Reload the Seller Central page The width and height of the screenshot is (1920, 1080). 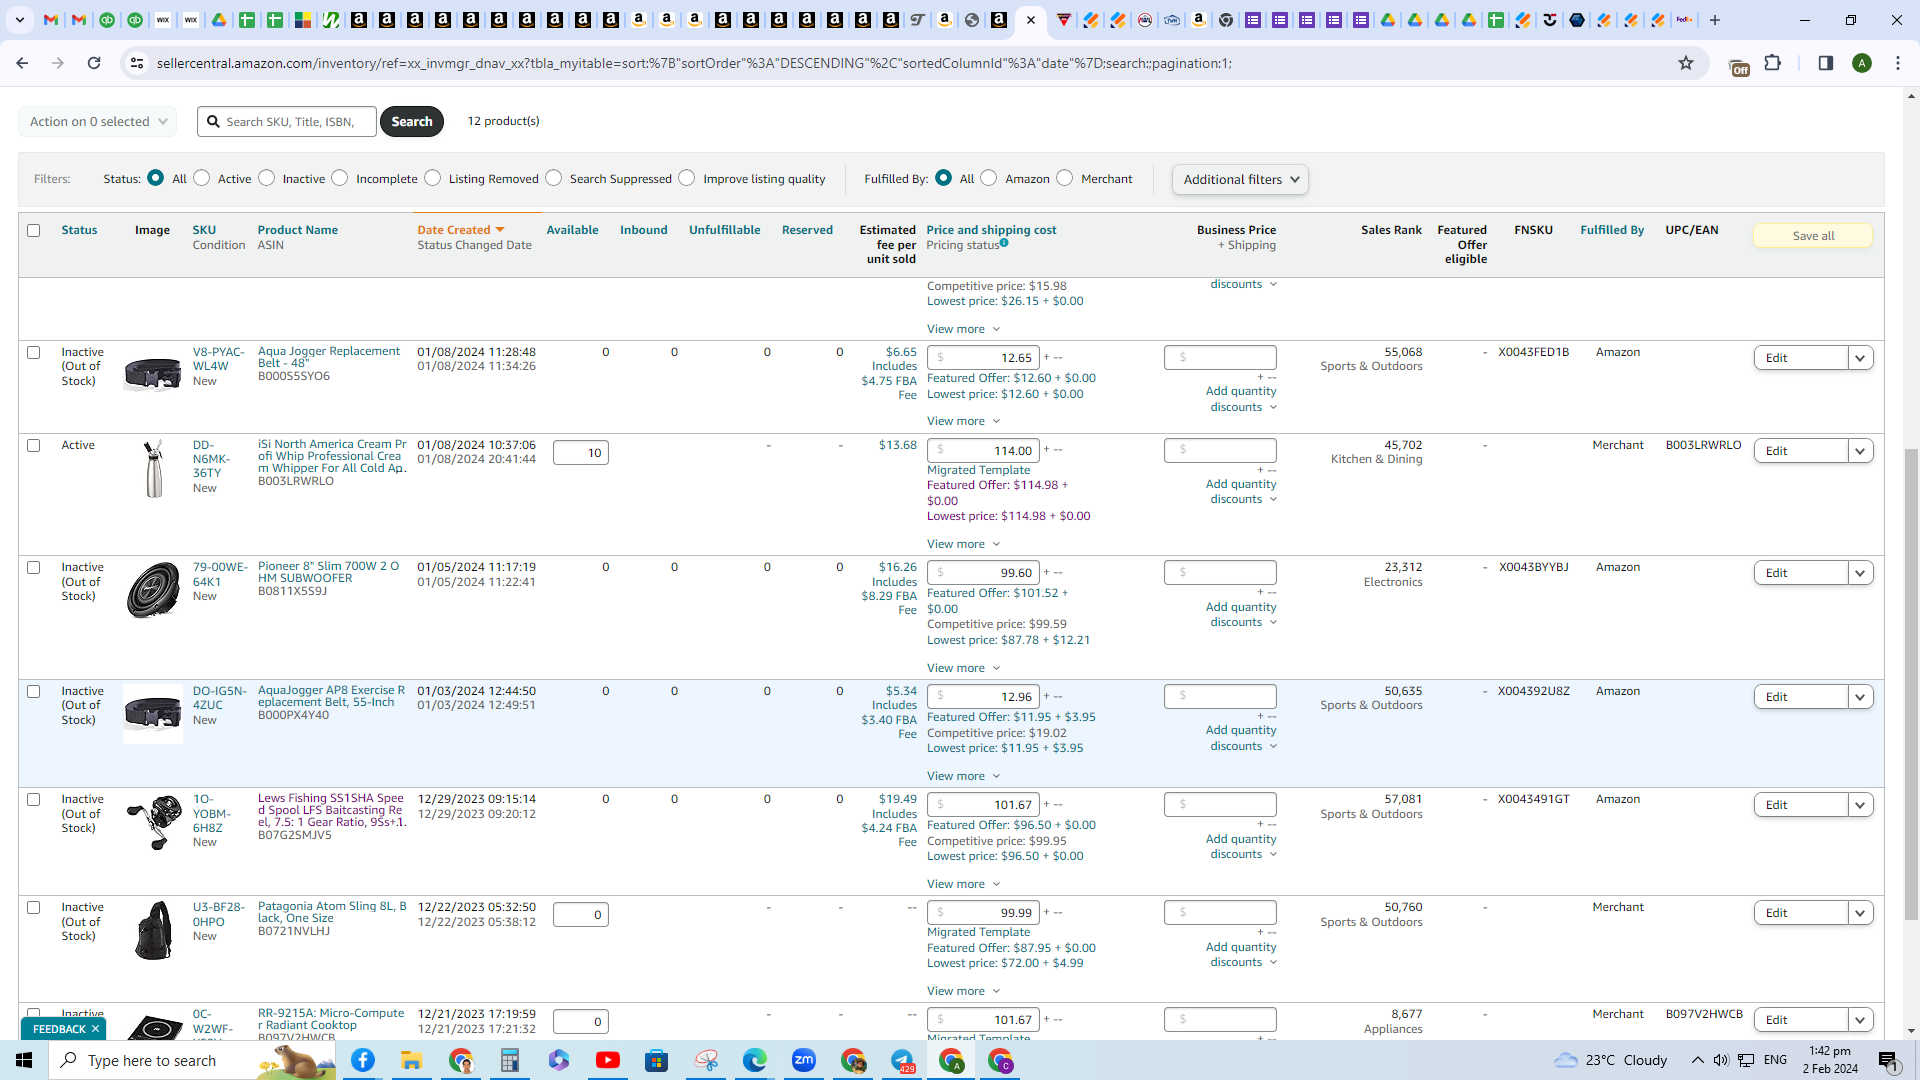94,63
